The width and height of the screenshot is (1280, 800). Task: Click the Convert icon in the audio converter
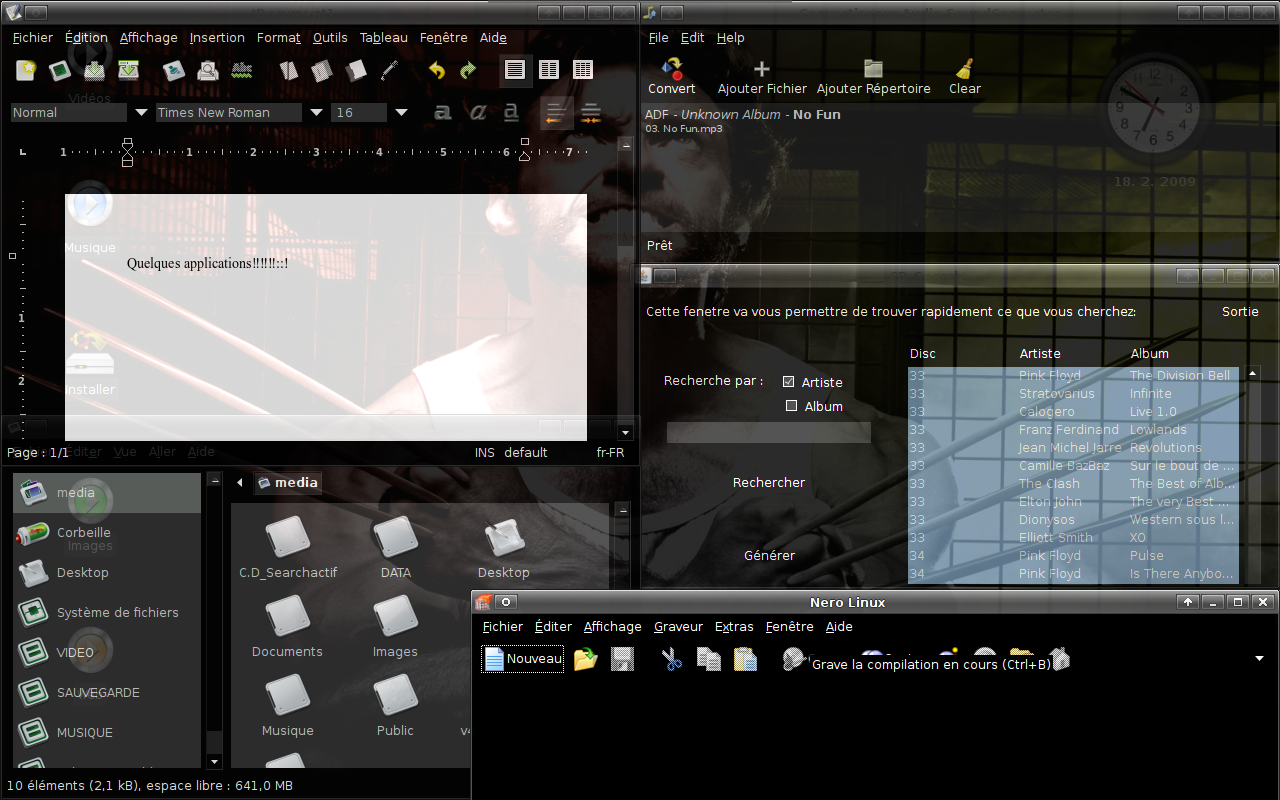coord(672,69)
